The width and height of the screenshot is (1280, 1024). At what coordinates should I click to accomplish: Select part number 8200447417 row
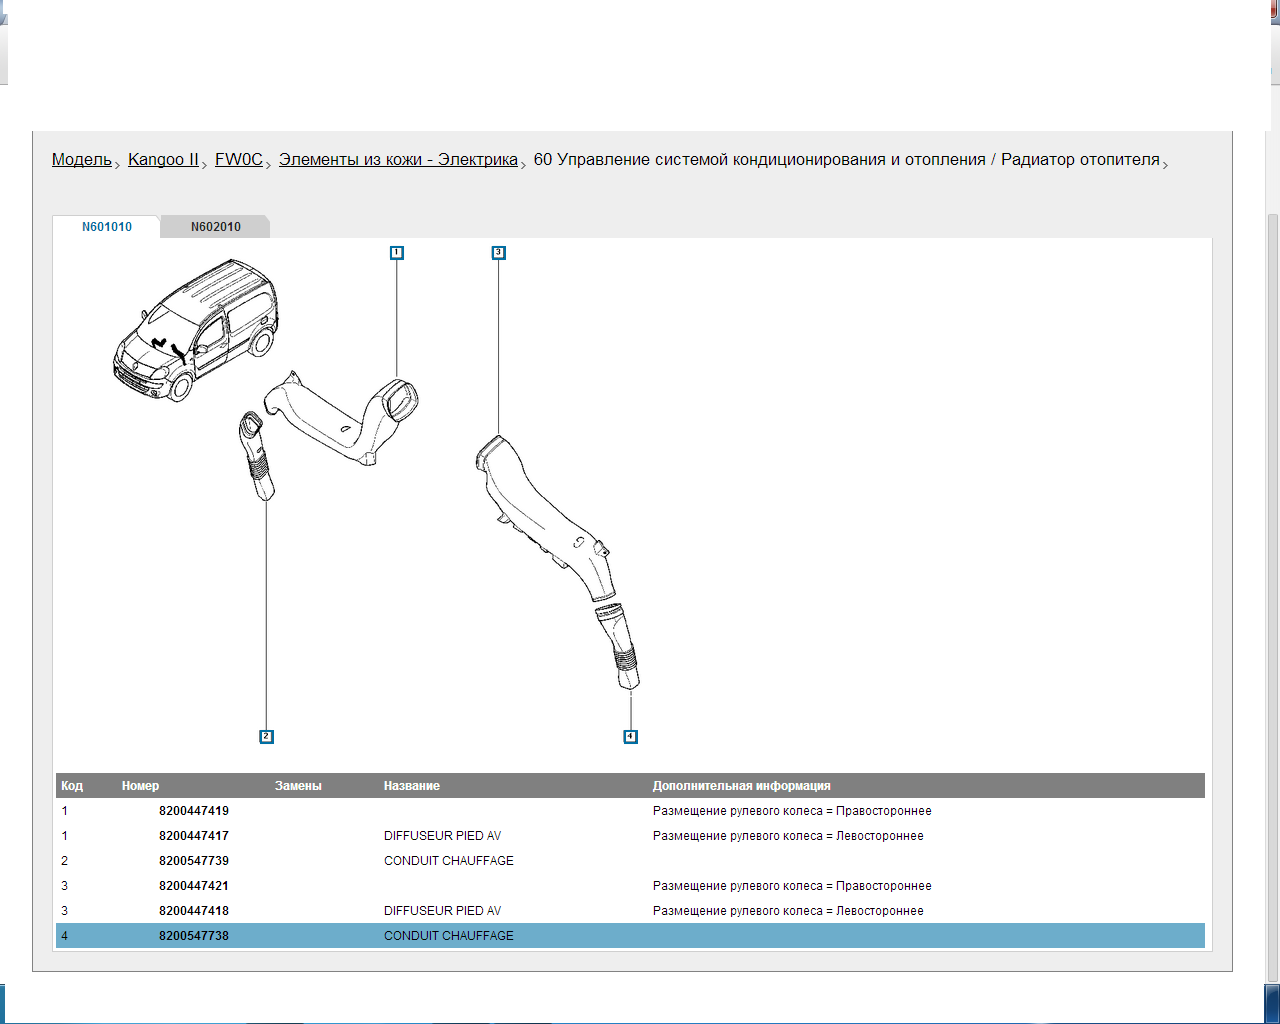pyautogui.click(x=630, y=836)
